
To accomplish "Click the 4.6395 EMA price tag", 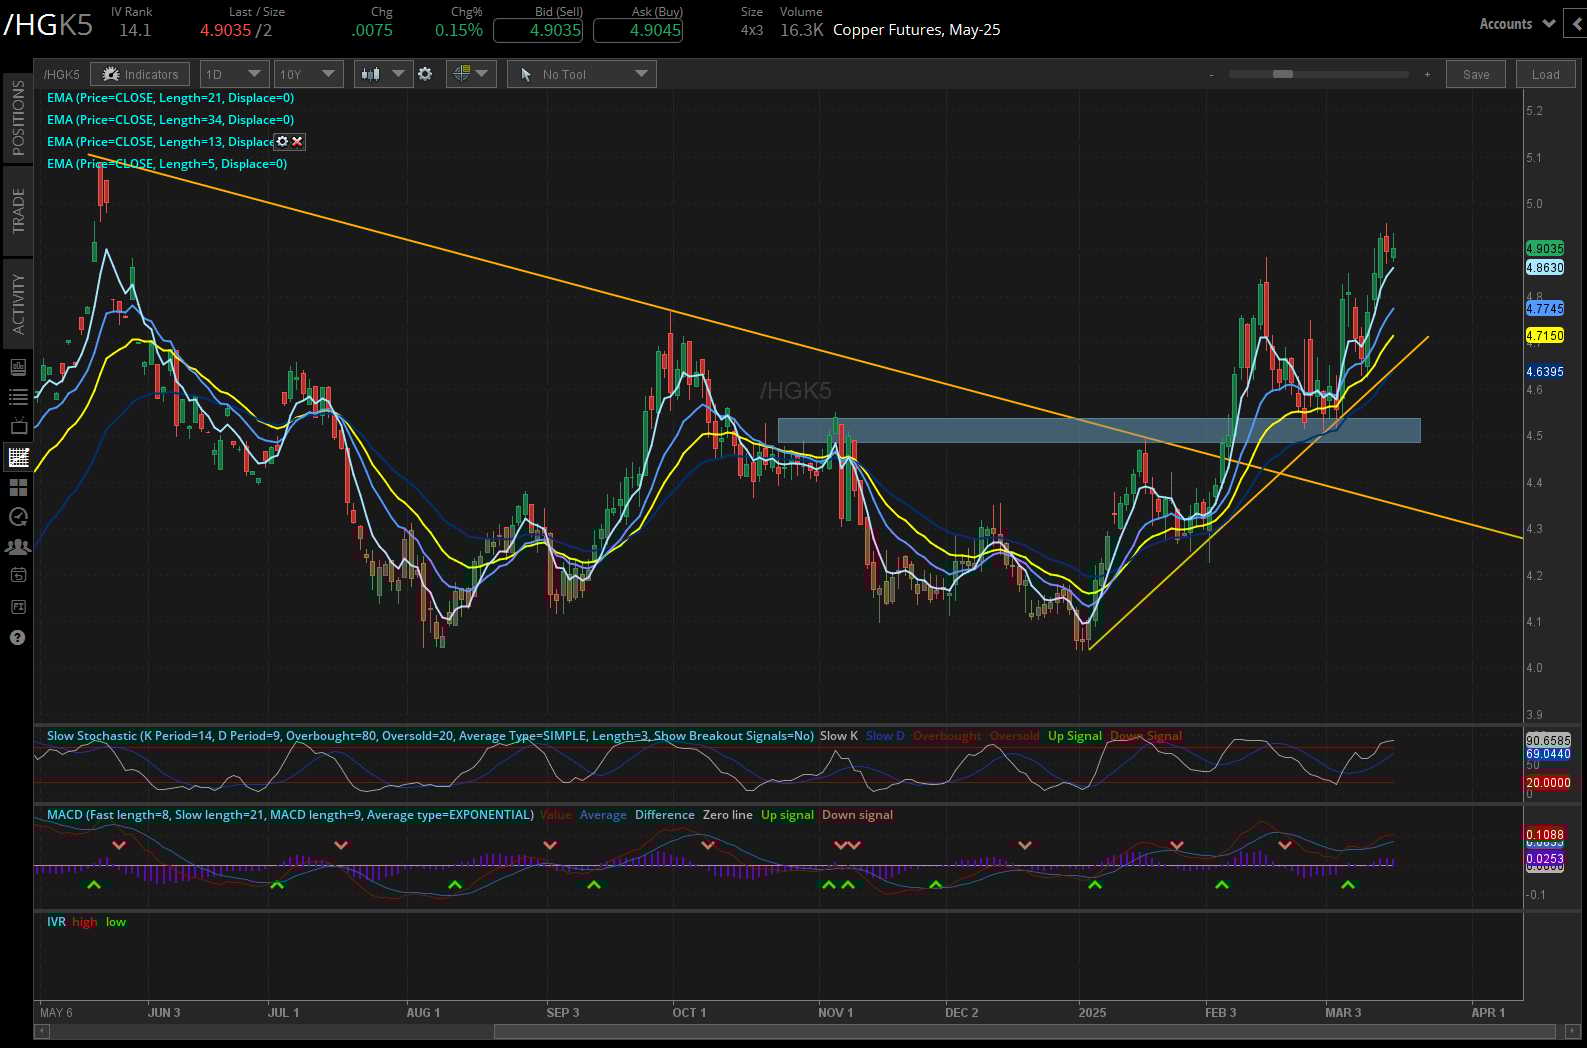I will click(x=1545, y=372).
